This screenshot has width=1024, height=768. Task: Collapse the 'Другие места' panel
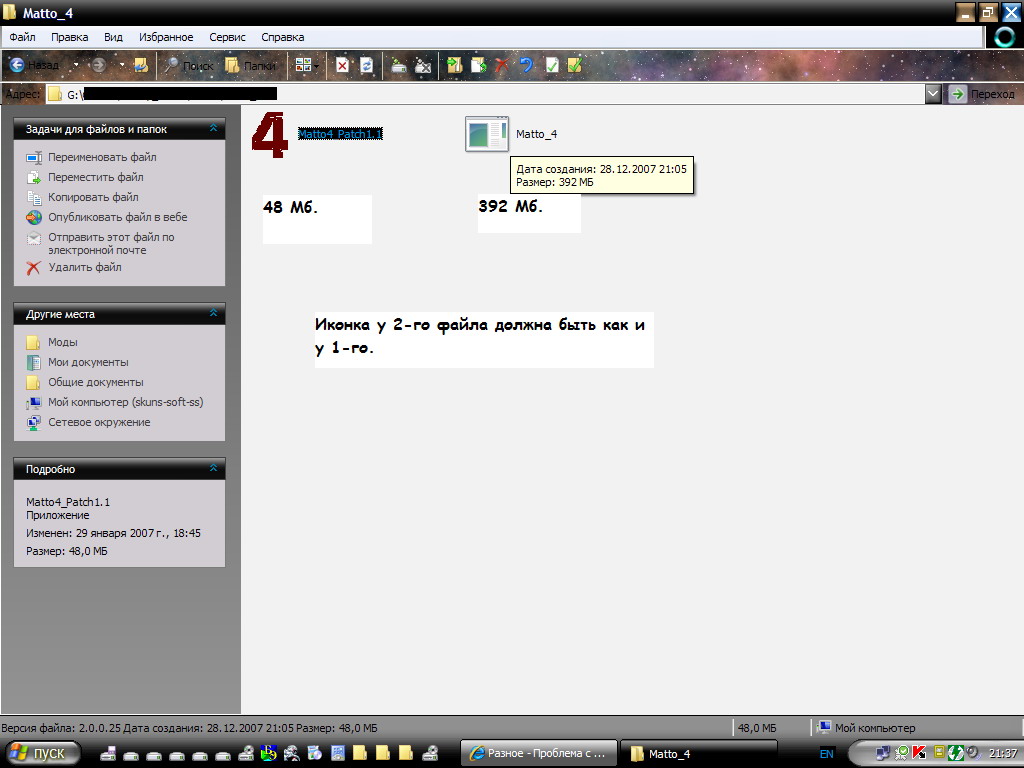point(213,314)
